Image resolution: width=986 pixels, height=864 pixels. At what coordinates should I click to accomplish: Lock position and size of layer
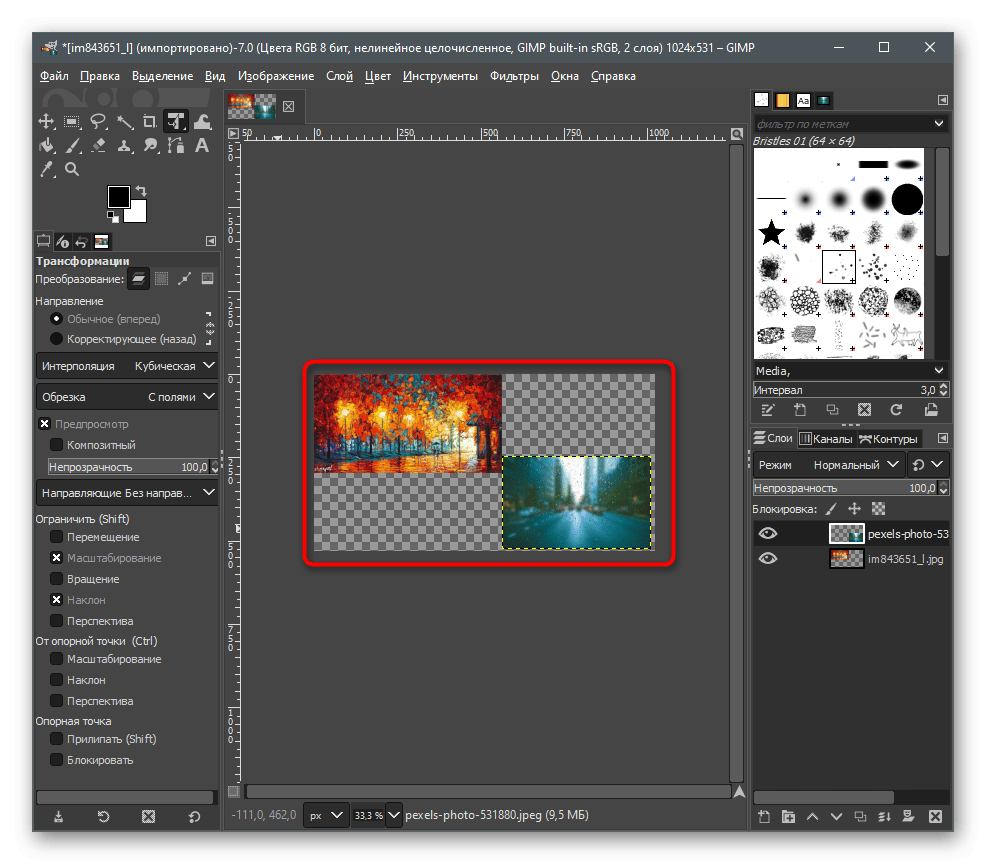854,509
